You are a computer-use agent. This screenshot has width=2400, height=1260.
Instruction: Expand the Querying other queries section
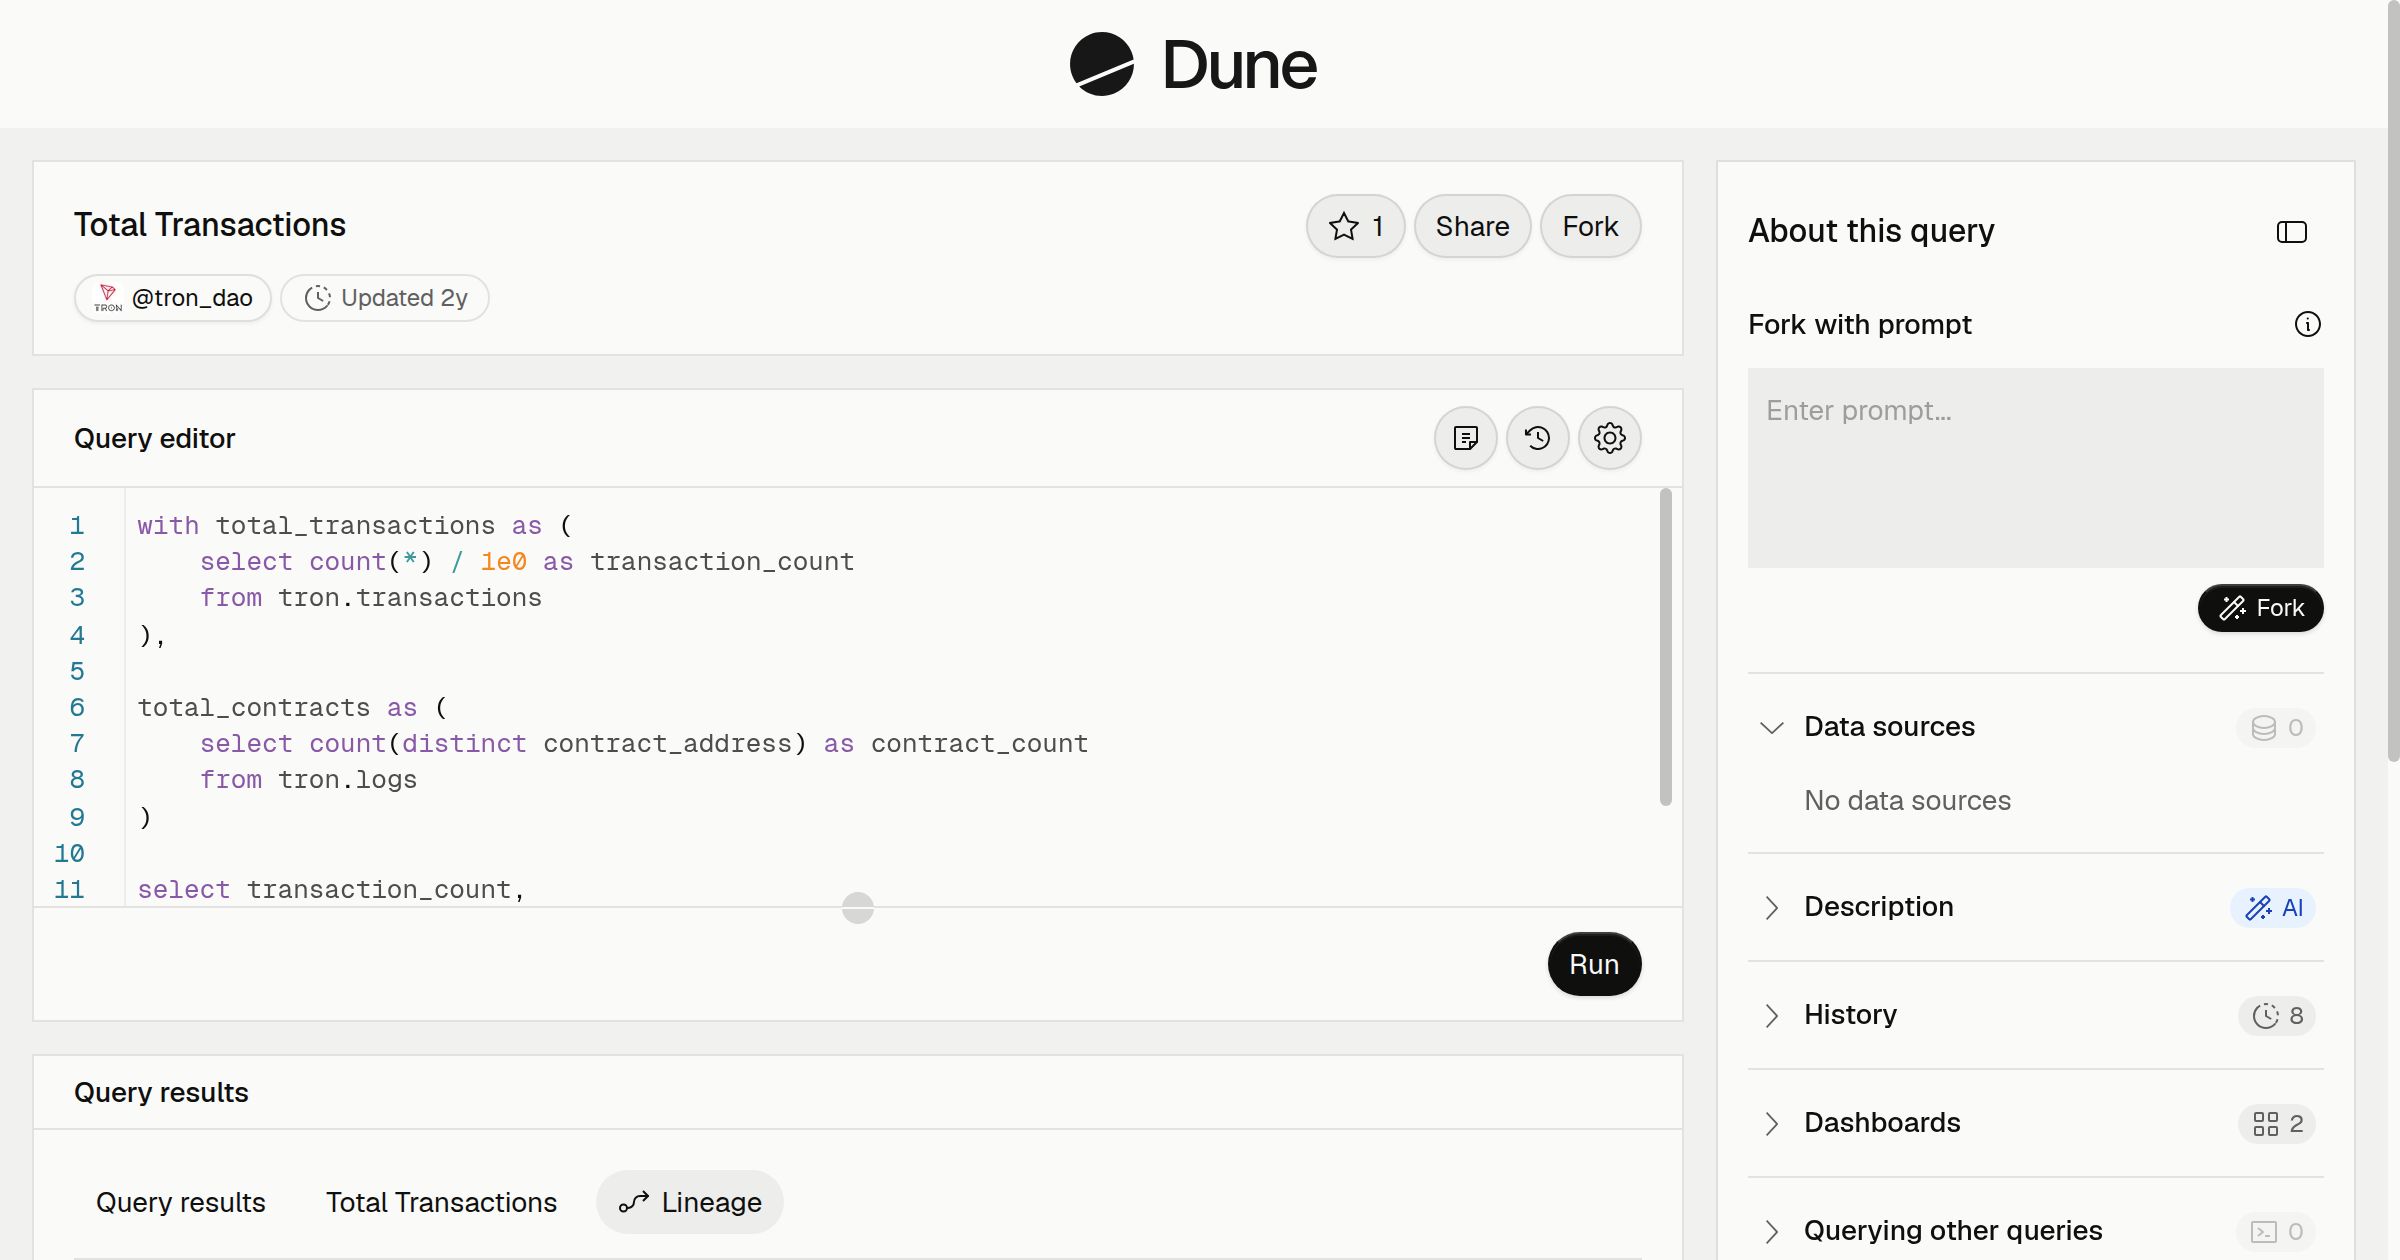[1771, 1232]
